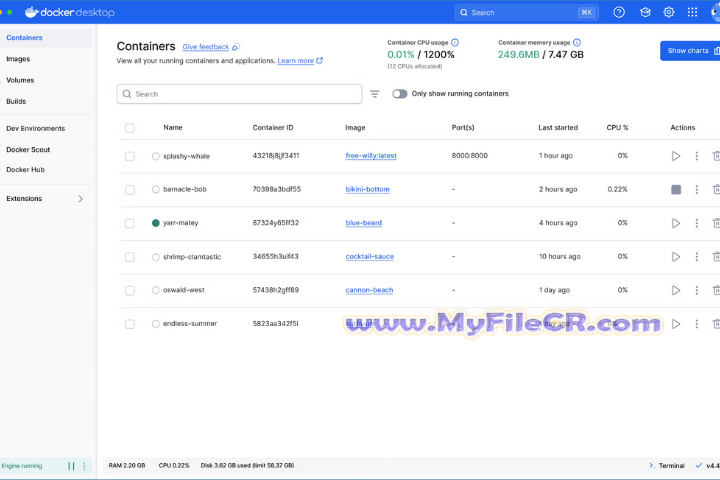
Task: Click the endless-summer container name
Action: tap(190, 324)
